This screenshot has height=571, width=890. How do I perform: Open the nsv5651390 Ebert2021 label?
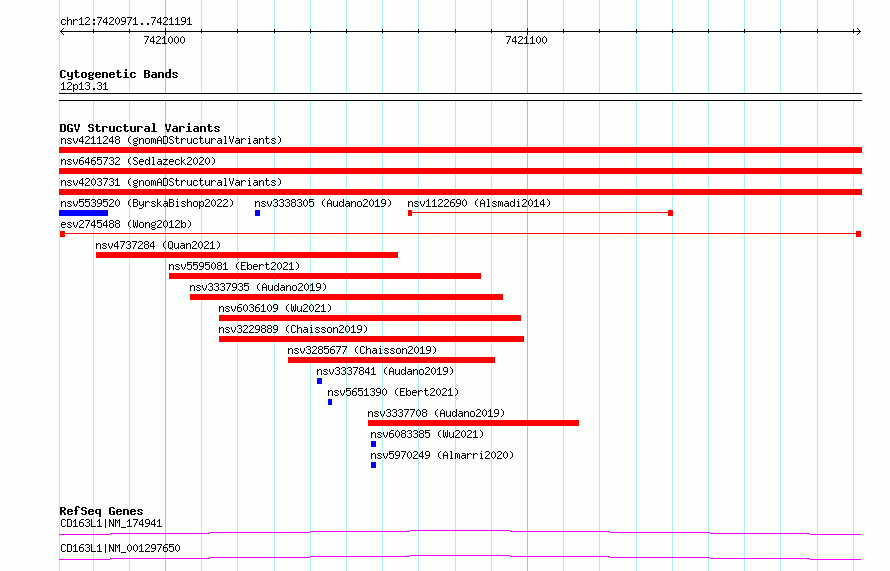pyautogui.click(x=393, y=392)
